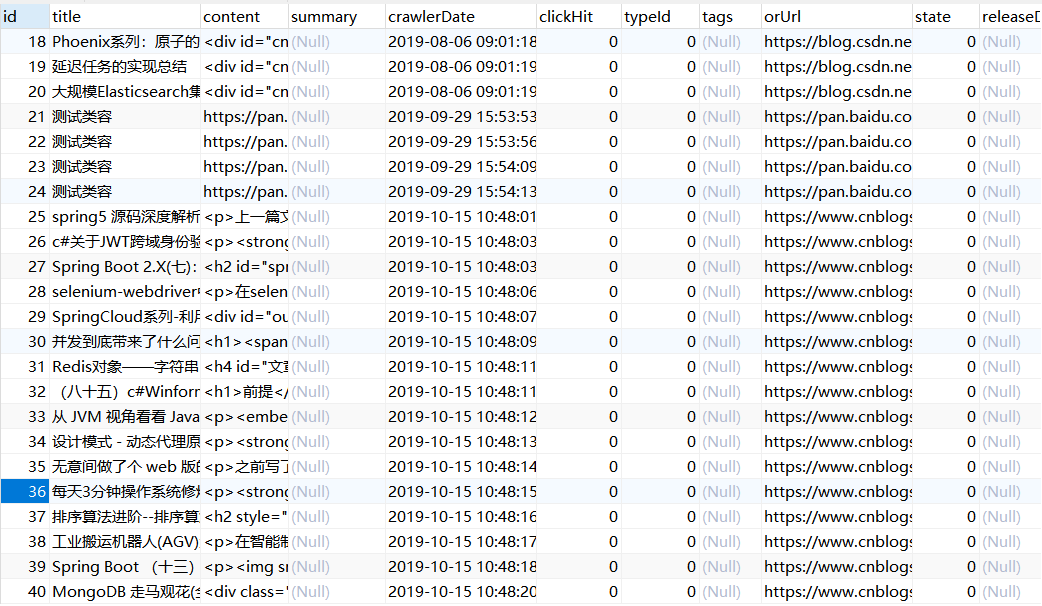Image resolution: width=1042 pixels, height=606 pixels.
Task: Select the orUrl cell in row 36
Action: point(837,492)
